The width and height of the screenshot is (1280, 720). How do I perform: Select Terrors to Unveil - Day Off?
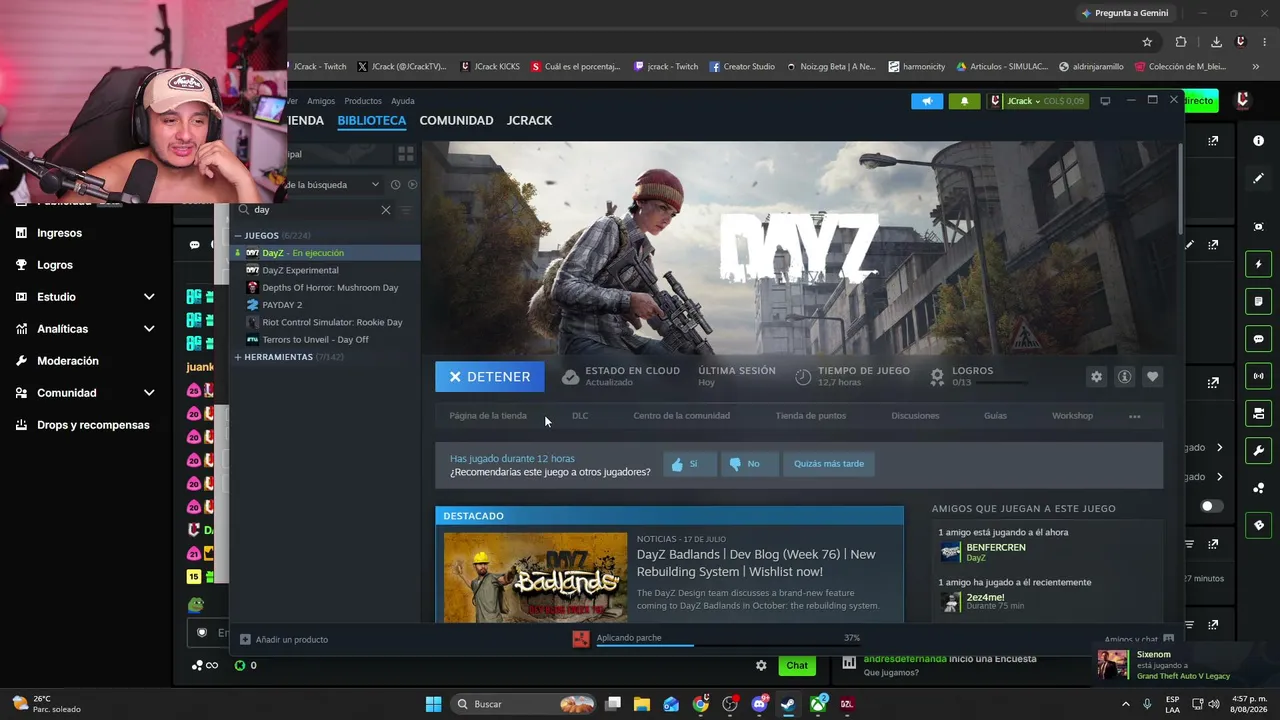(x=325, y=340)
